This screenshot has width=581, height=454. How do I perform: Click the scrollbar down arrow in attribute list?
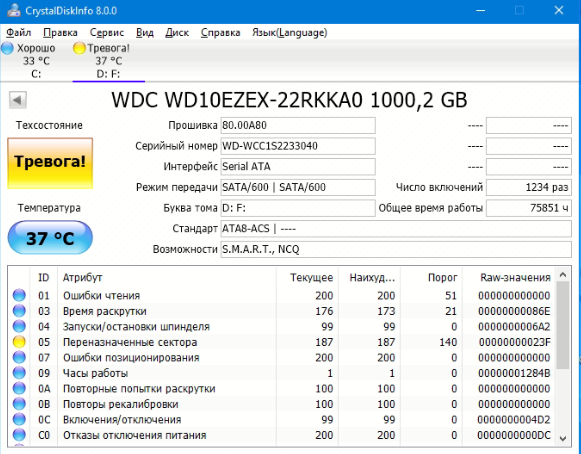coord(563,439)
